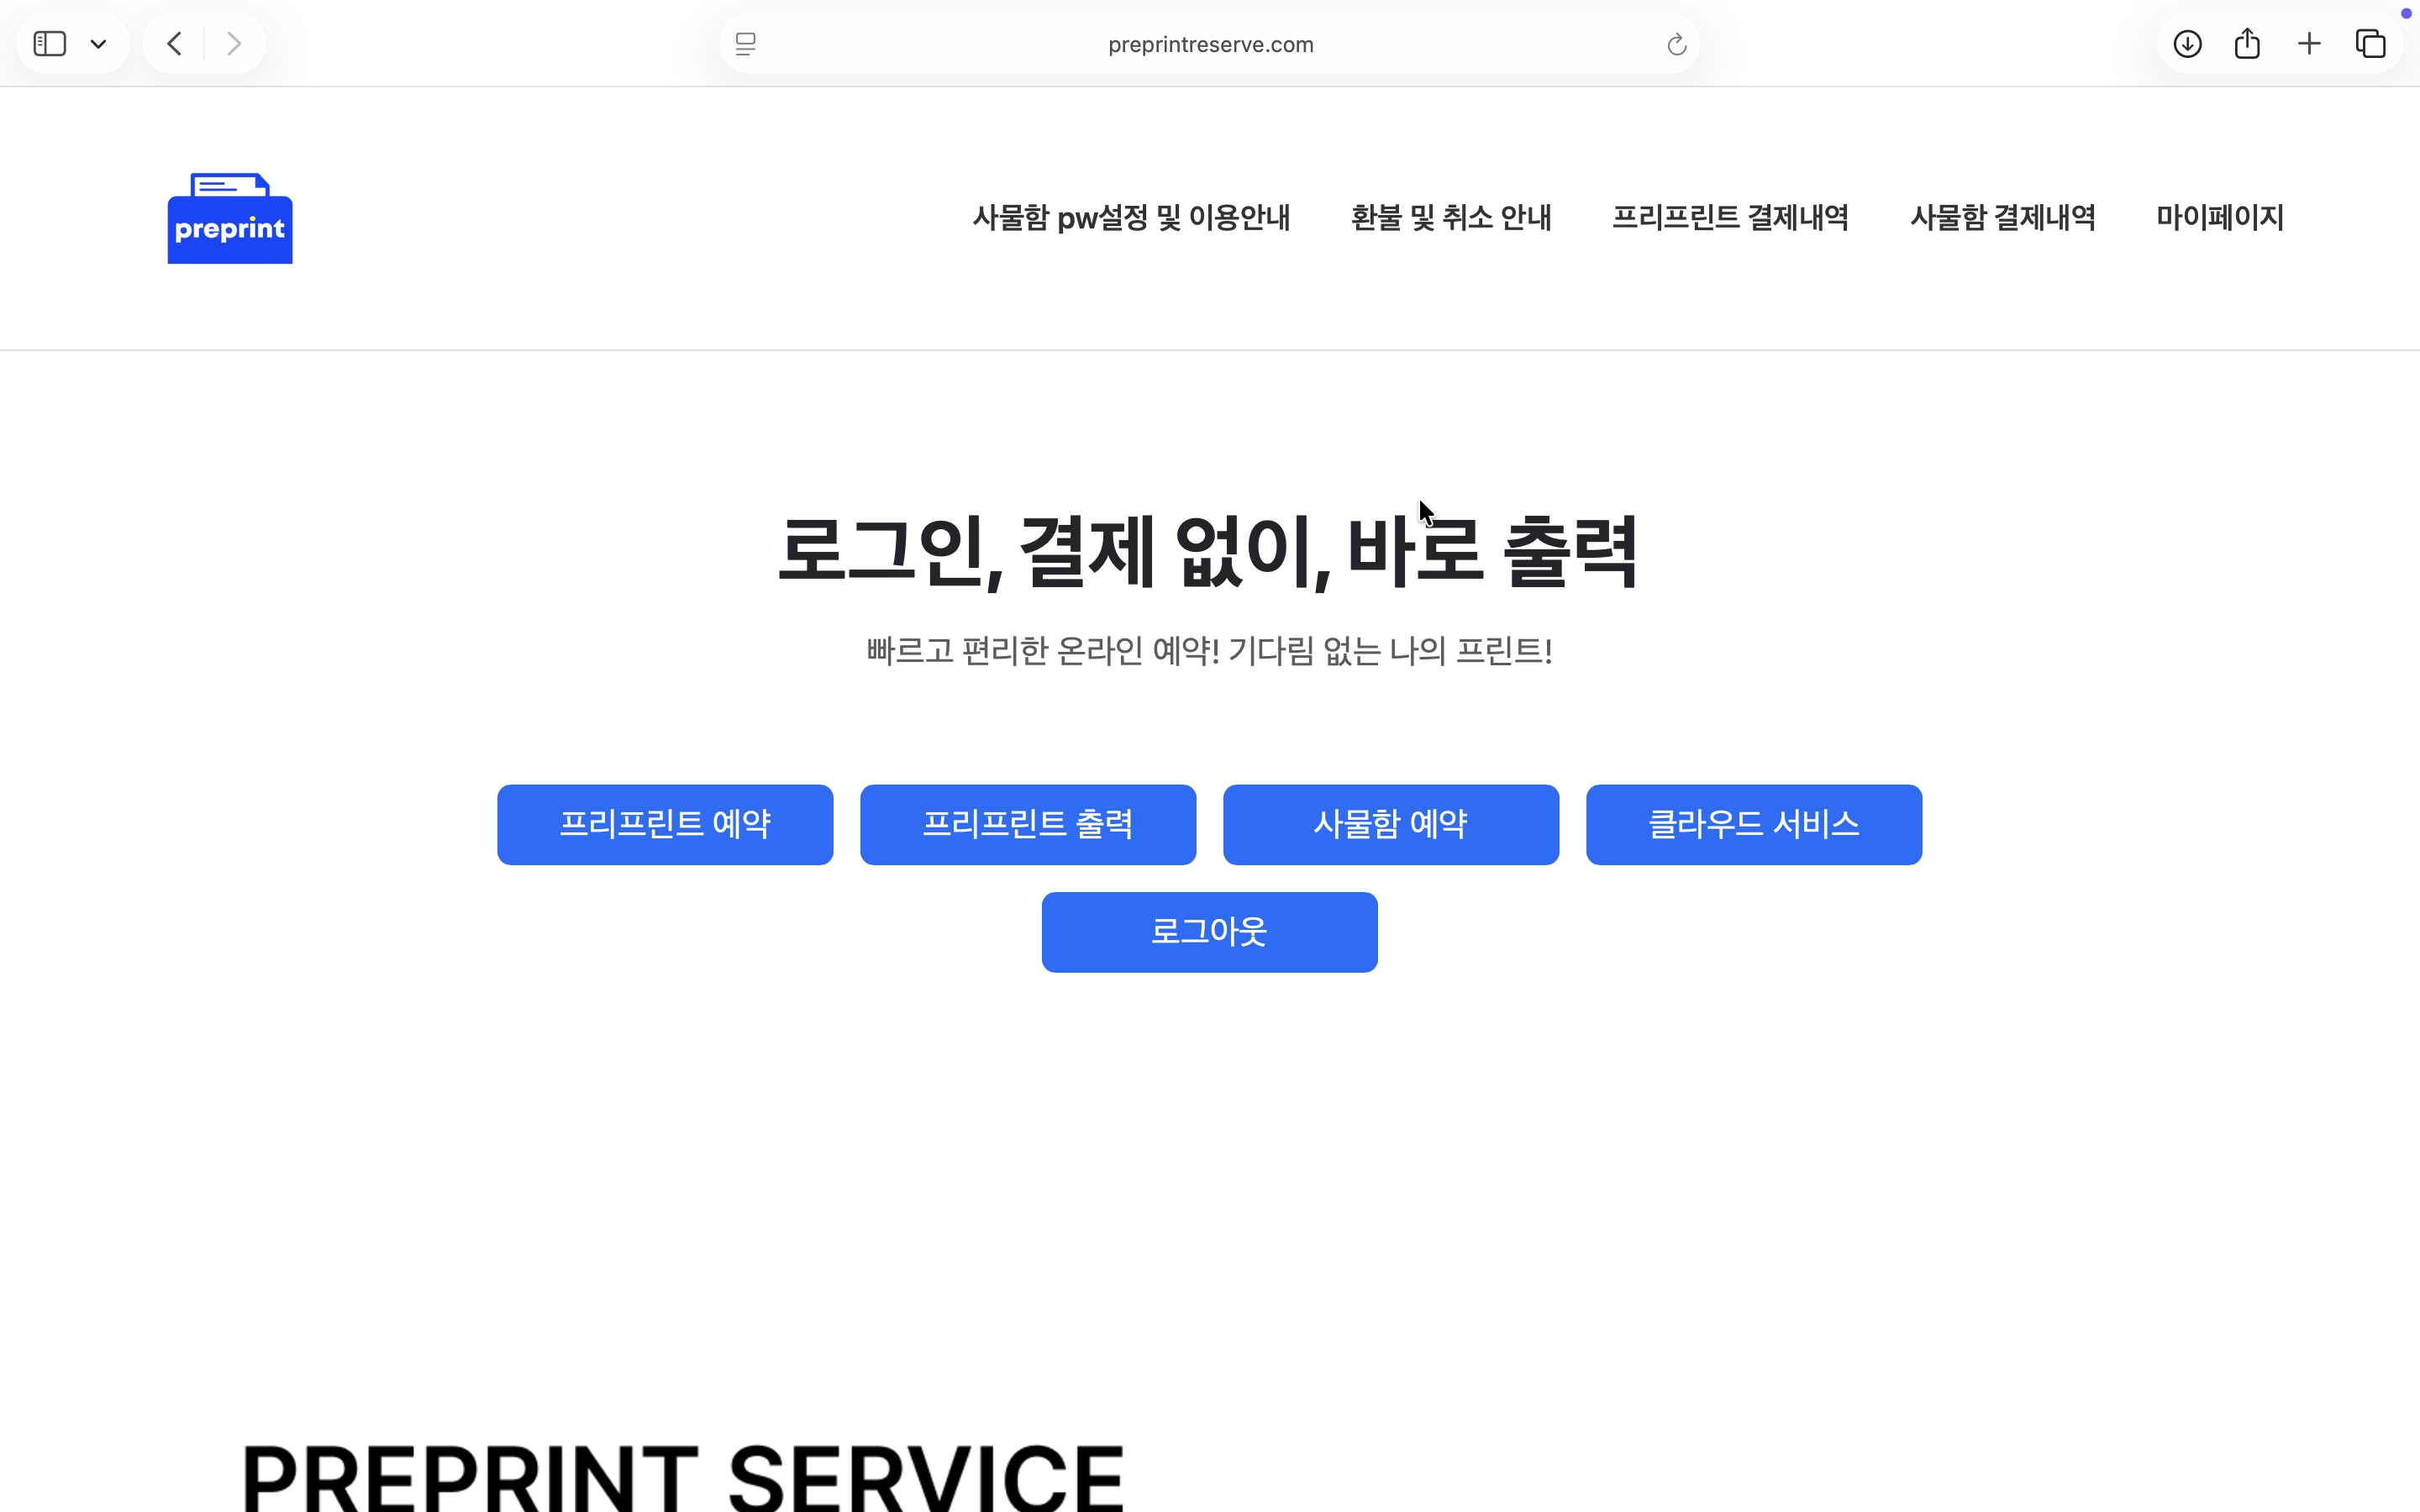Click the address bar showing preprintreserve.com
2420x1512 pixels.
click(1209, 43)
